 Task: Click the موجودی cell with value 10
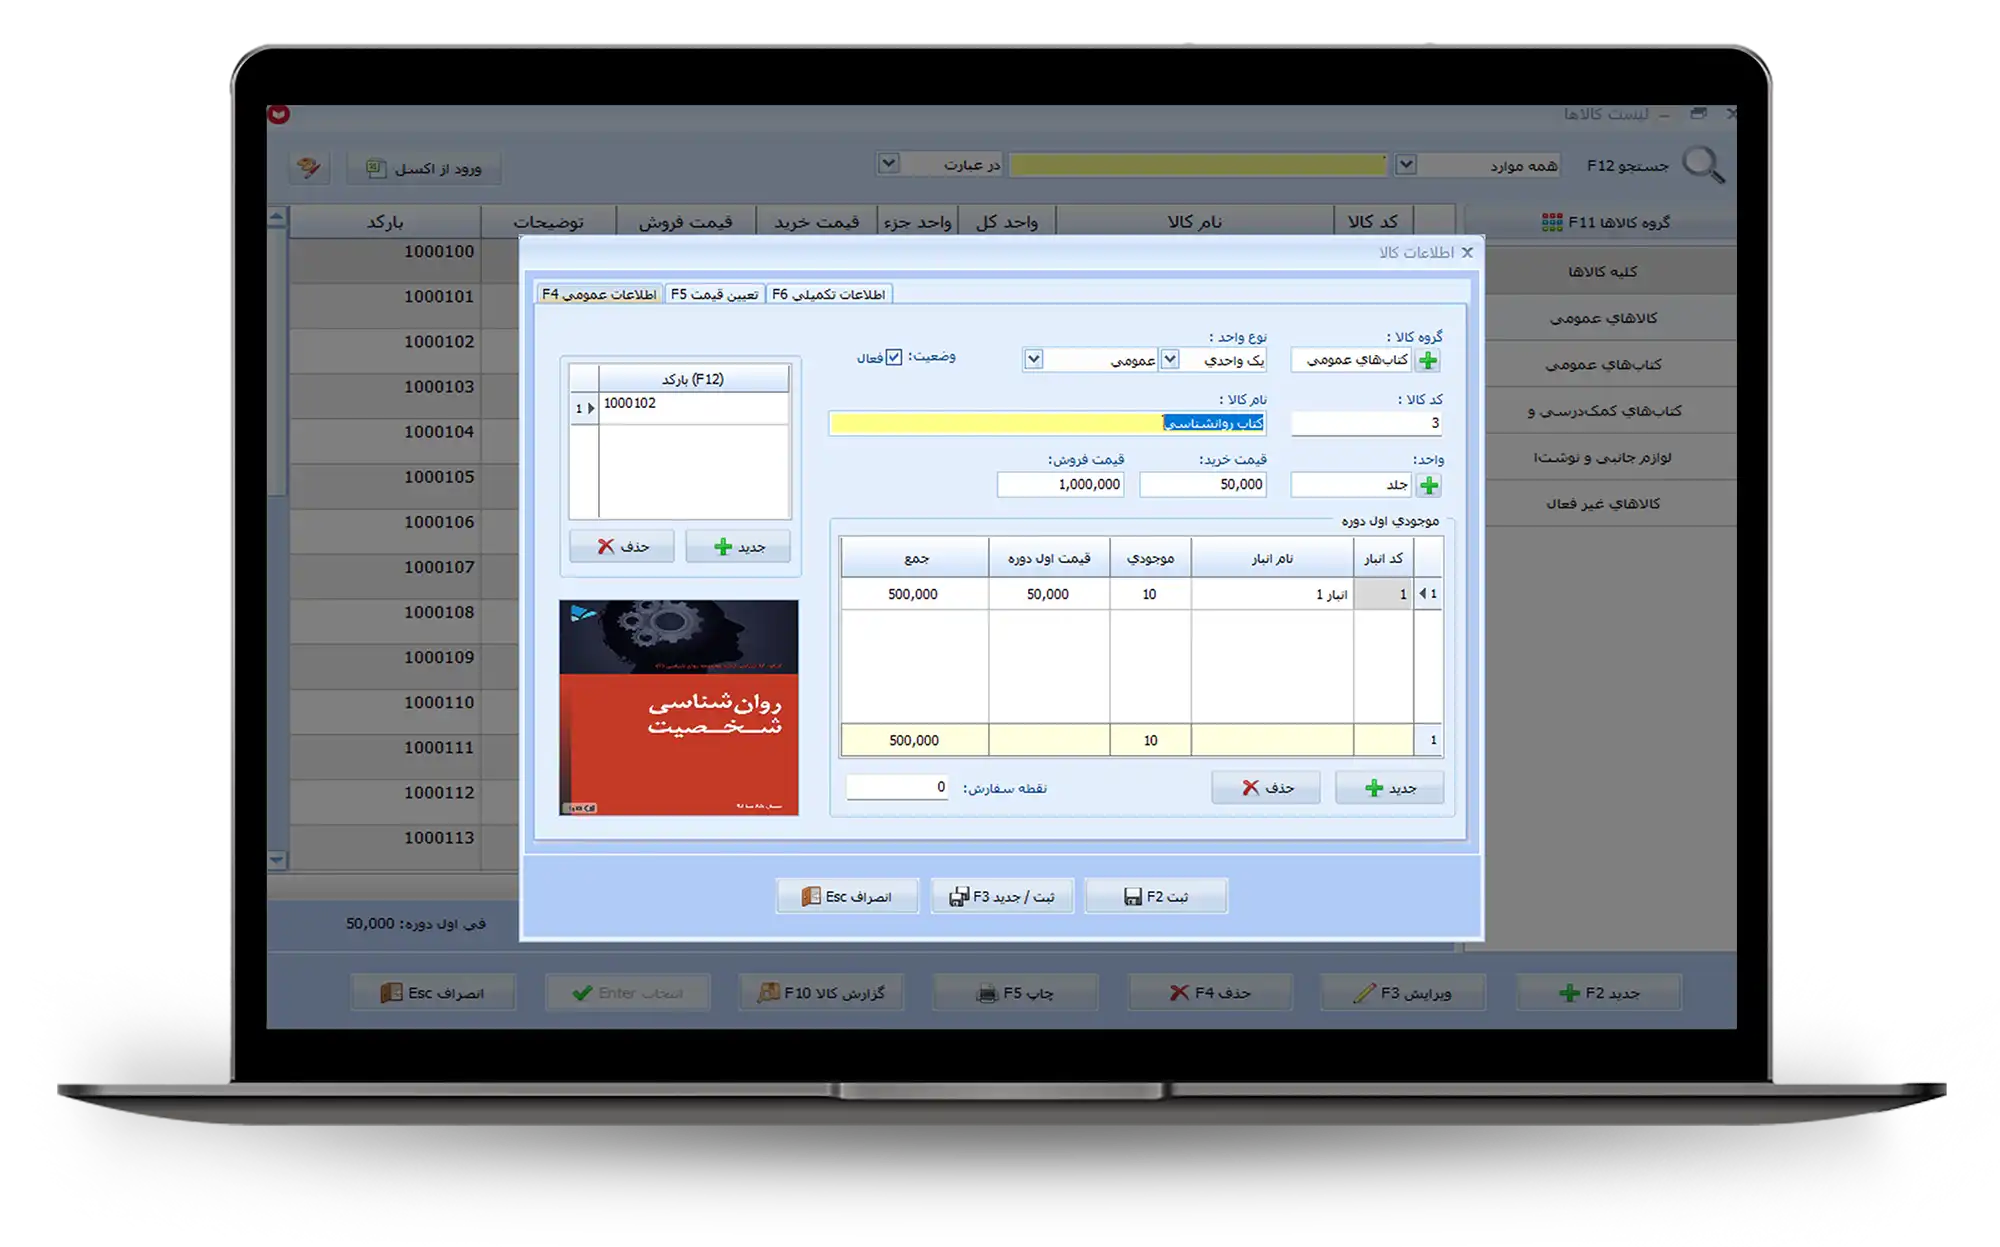click(x=1150, y=594)
